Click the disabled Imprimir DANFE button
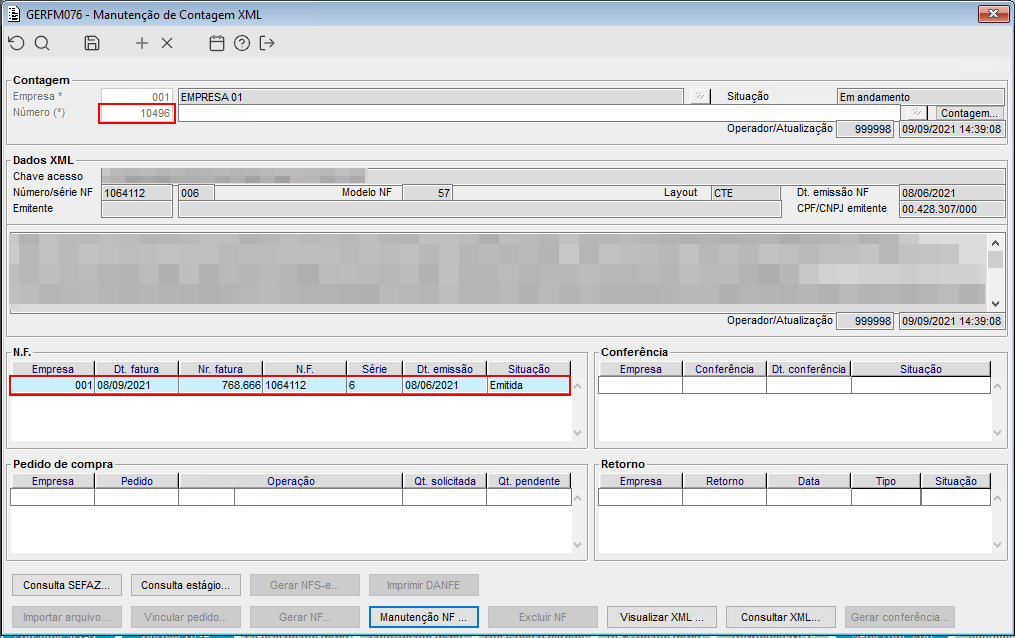 (424, 585)
